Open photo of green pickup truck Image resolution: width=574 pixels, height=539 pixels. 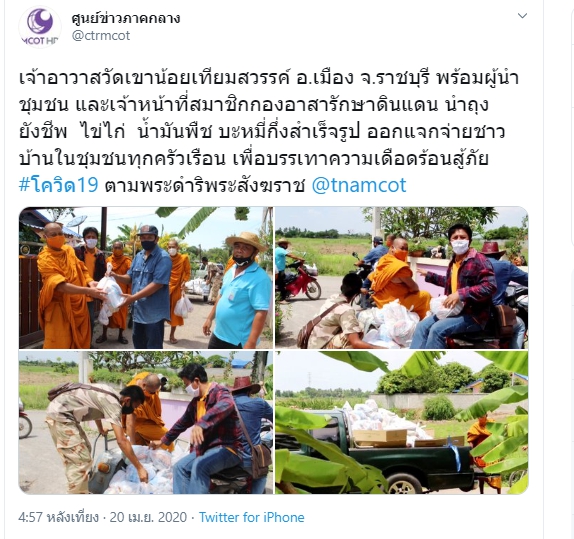(402, 422)
